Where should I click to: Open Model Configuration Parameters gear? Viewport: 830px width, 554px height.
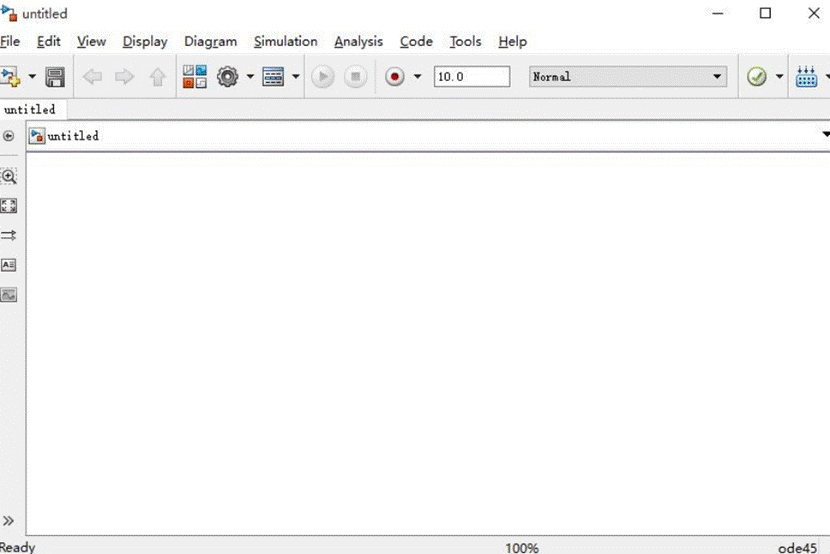pos(228,77)
